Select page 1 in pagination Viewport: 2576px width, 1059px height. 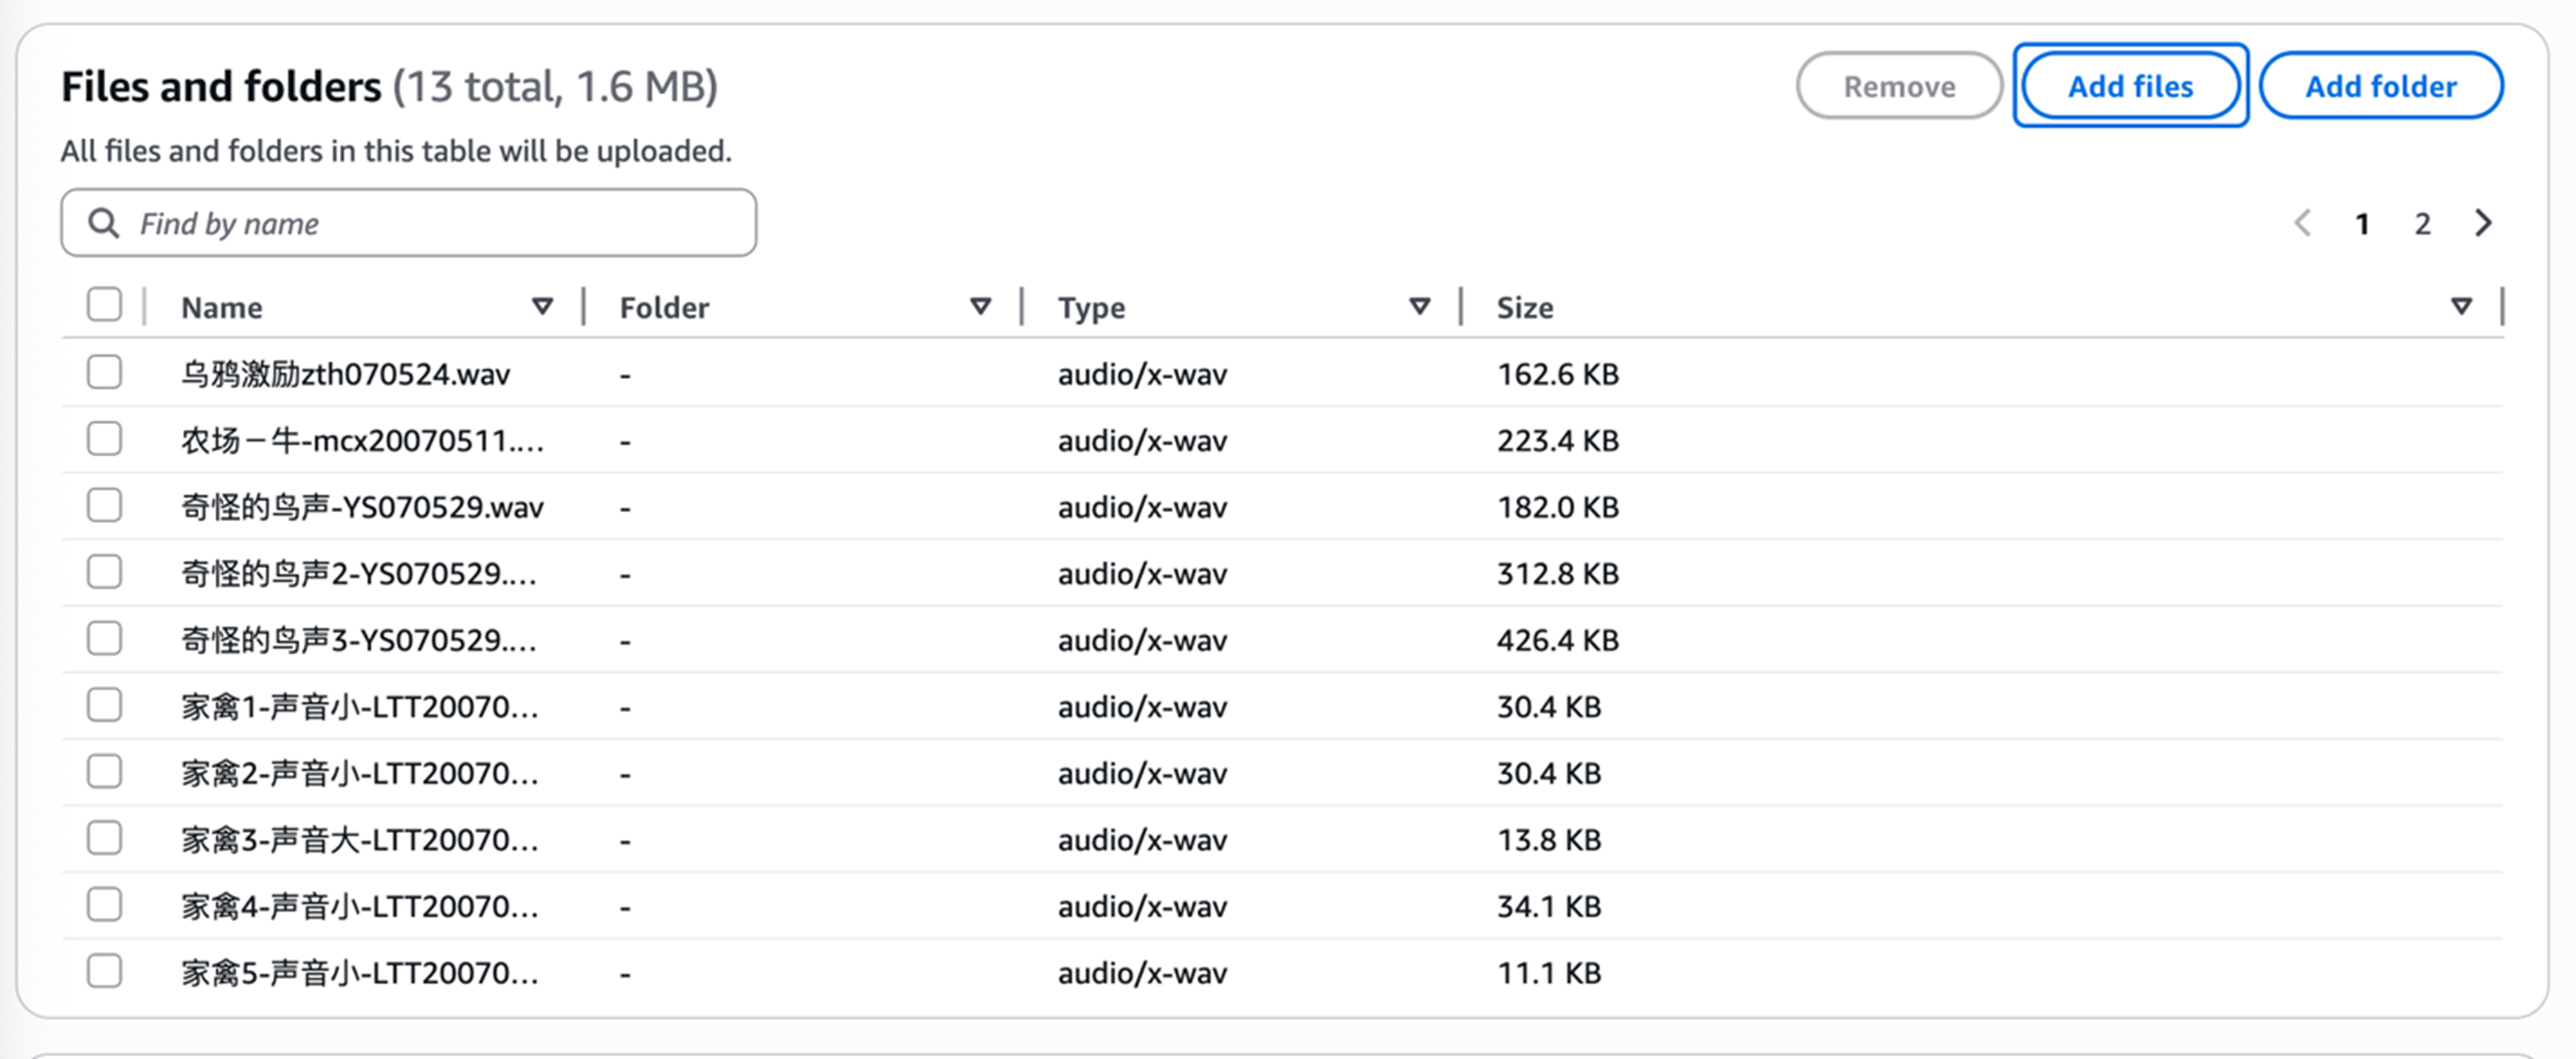point(2362,223)
